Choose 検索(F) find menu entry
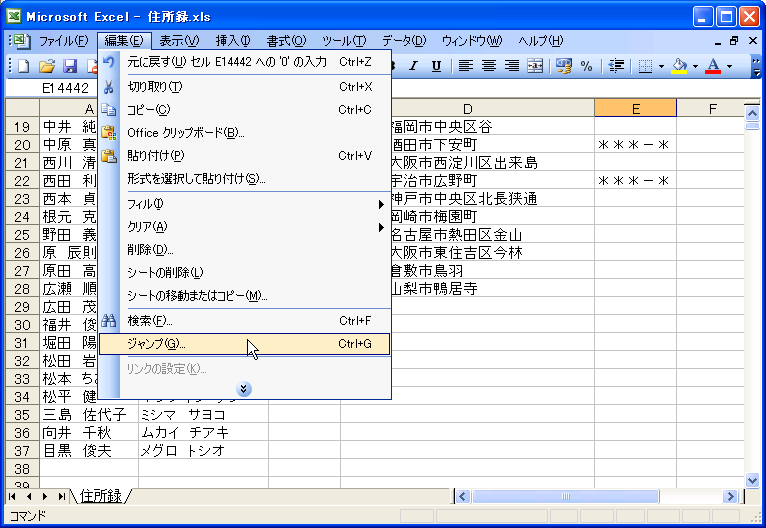The height and width of the screenshot is (528, 766). click(x=244, y=321)
